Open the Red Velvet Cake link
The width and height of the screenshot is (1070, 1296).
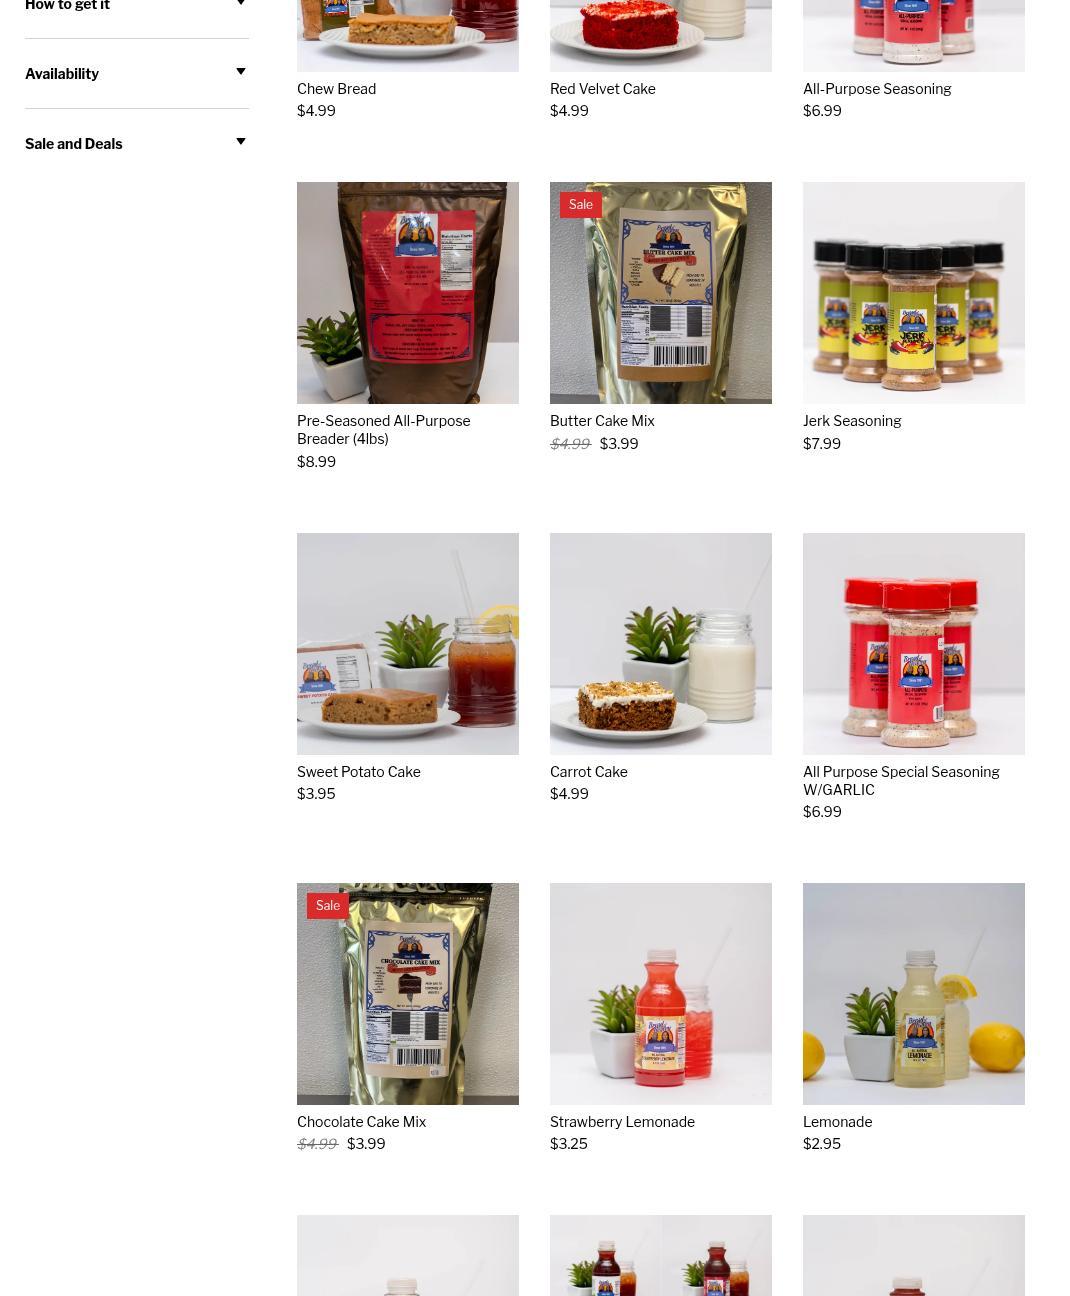click(x=602, y=89)
